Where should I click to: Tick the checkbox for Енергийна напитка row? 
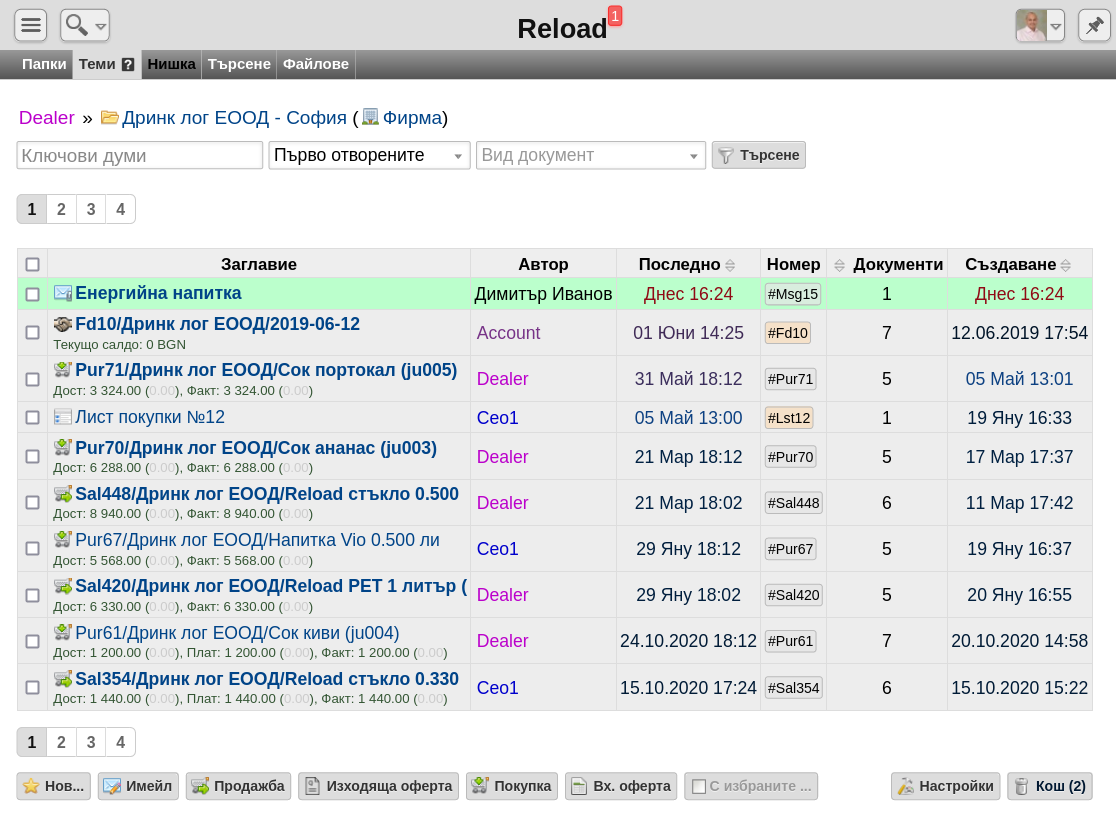pos(33,294)
